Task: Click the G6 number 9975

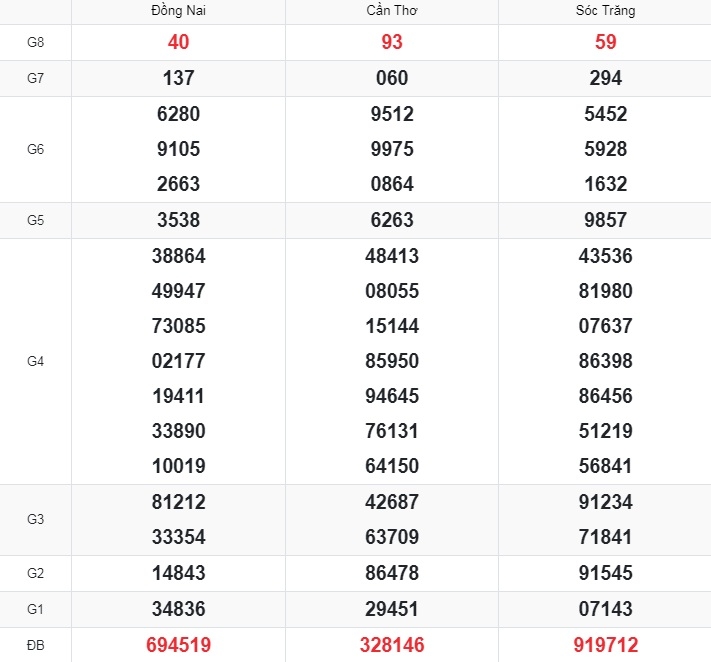Action: pyautogui.click(x=392, y=149)
